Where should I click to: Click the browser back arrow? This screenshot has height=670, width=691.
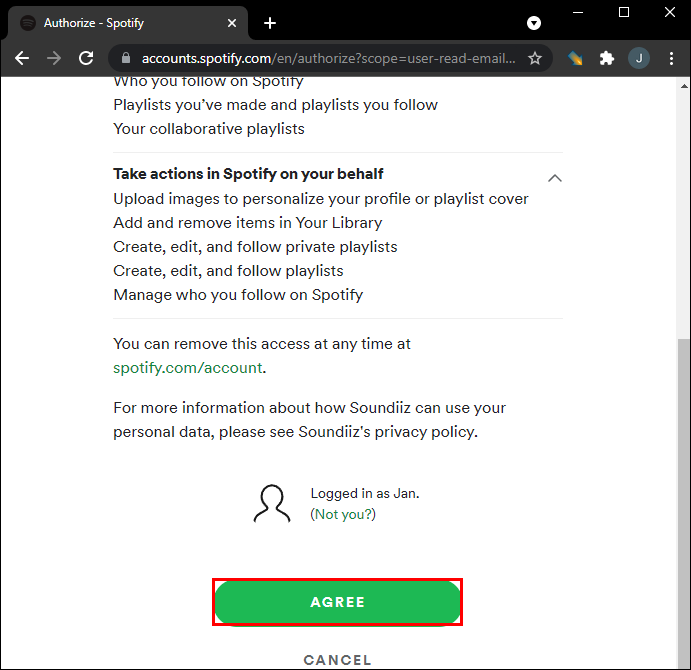coord(22,59)
